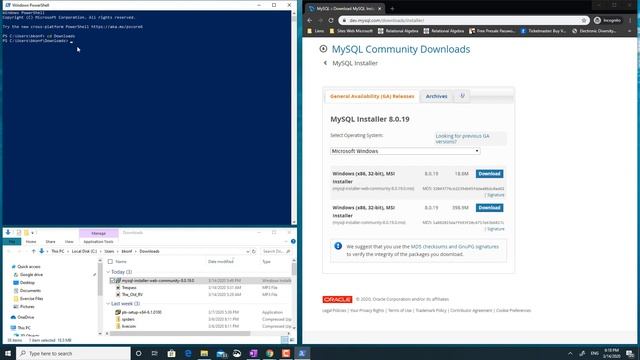Show more bookmarks with the chevron
Screen dimensions: 640x360
pyautogui.click(x=629, y=31)
